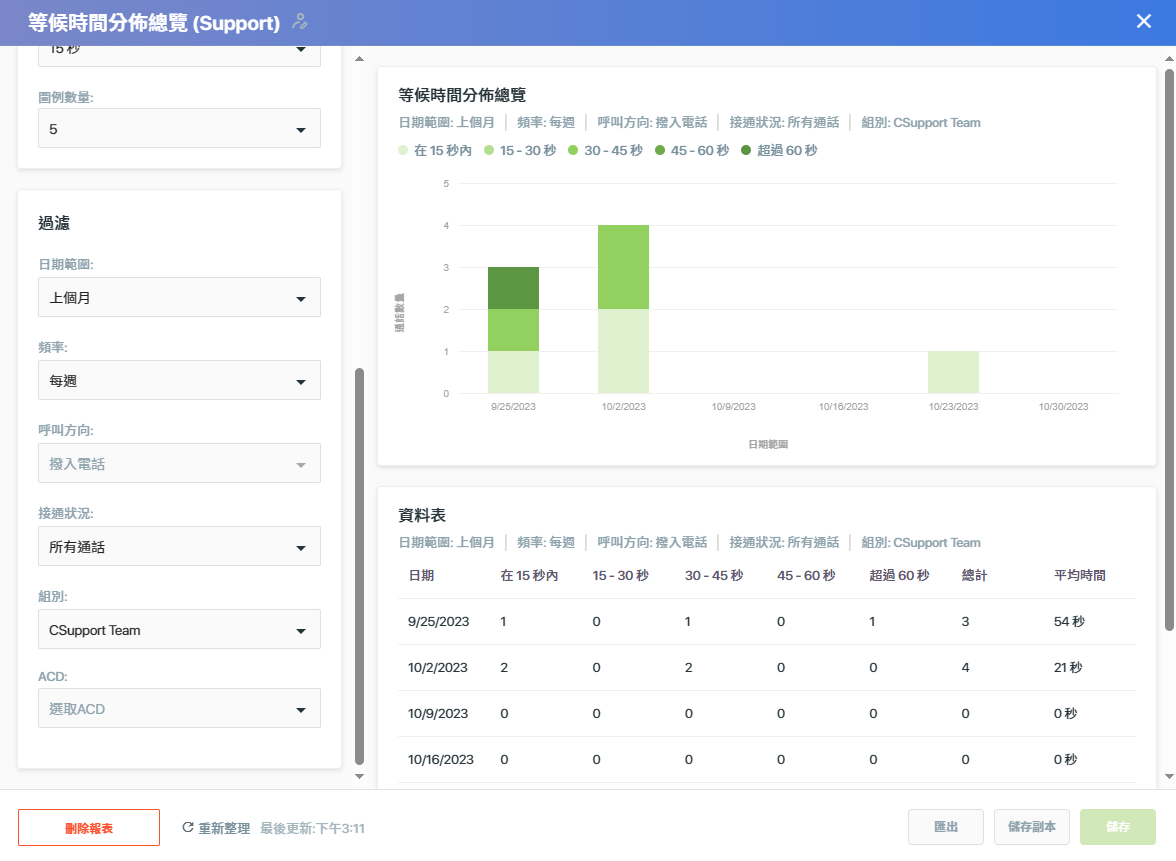Click the 重新整理 link
1176x861 pixels.
[x=224, y=828]
